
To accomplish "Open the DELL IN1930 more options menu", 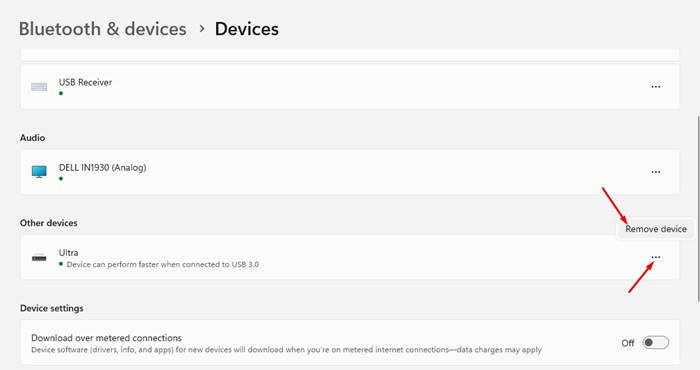I will (x=655, y=172).
